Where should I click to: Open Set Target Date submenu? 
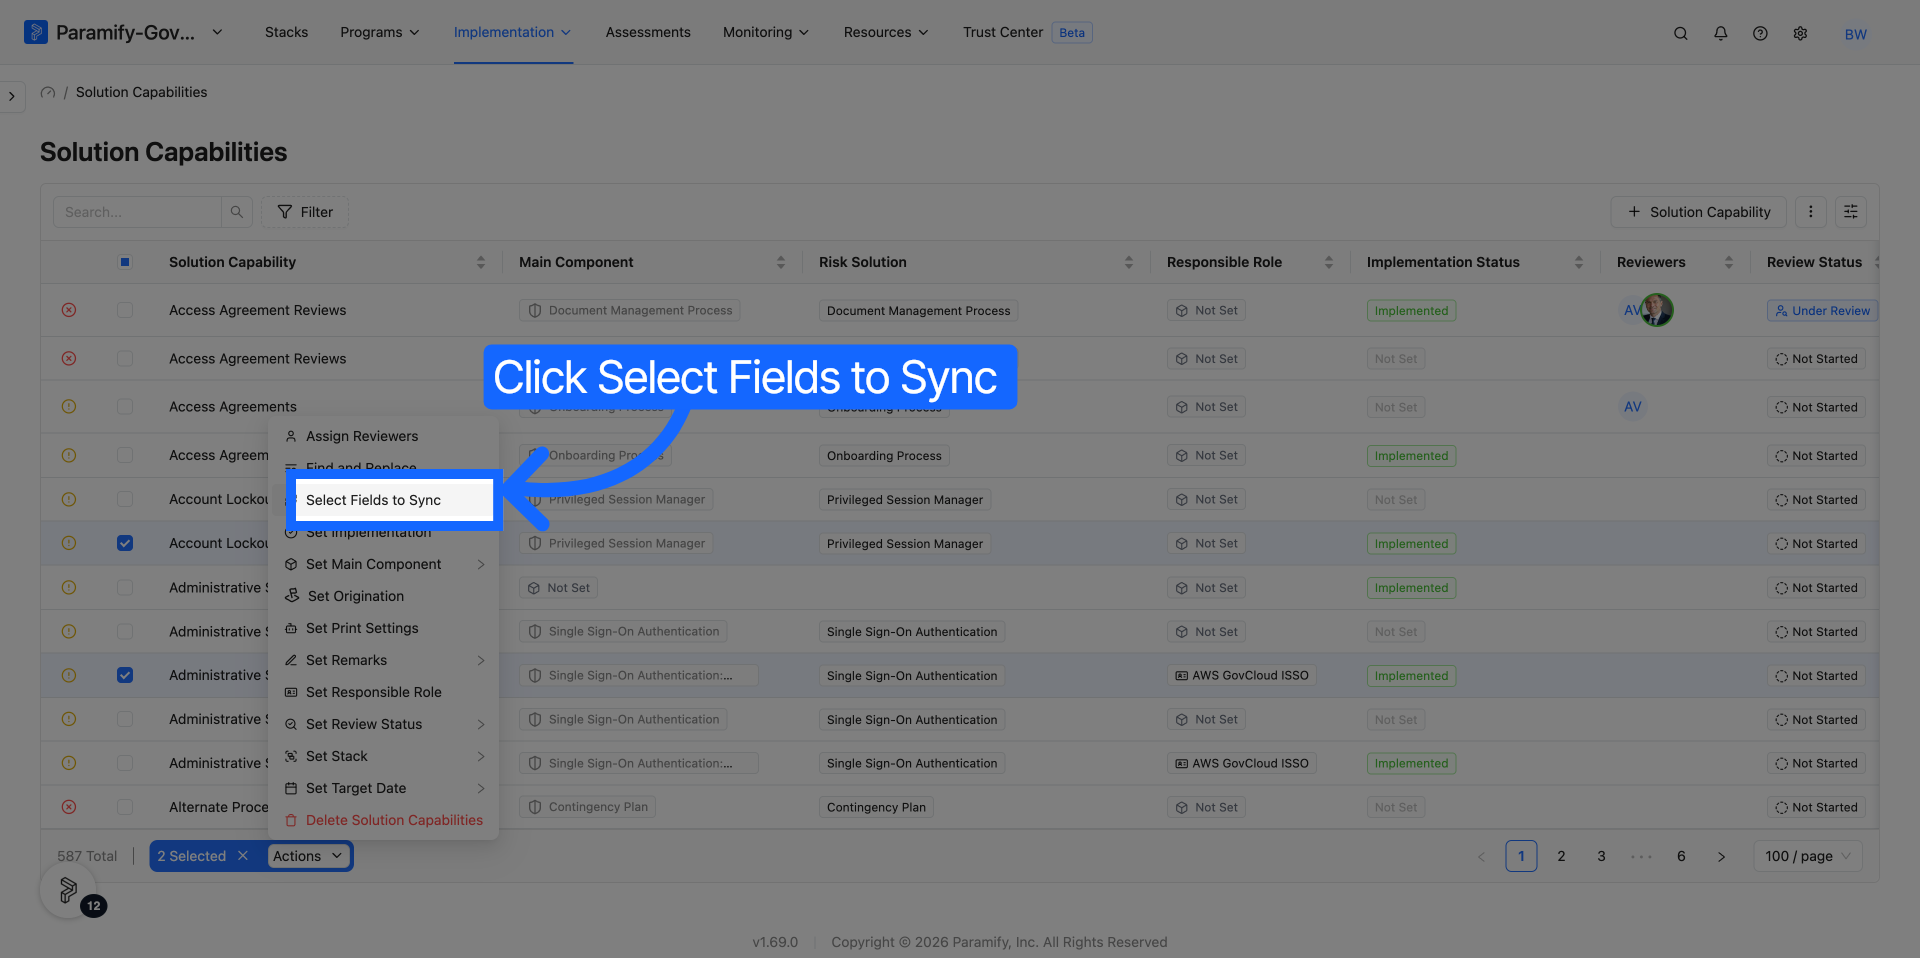tap(385, 788)
